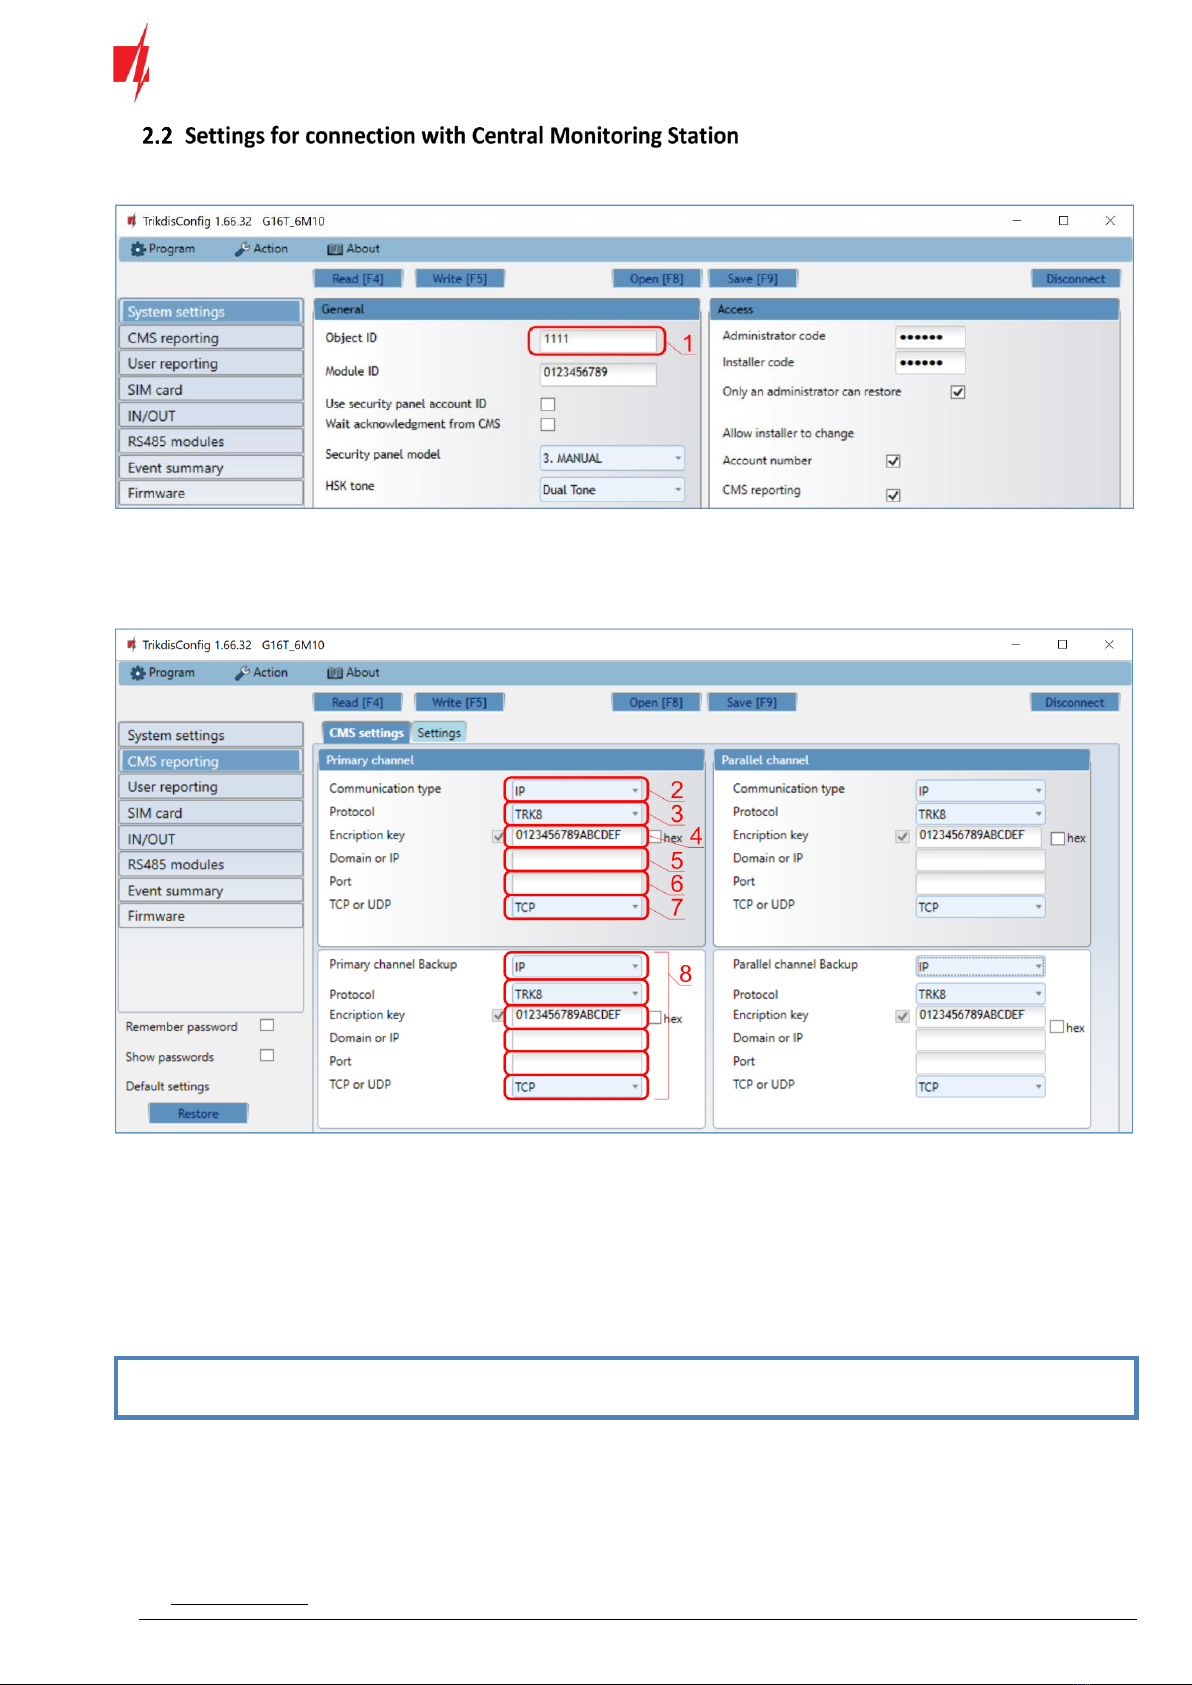
Task: Tick hex checkbox for Parallel channel encryption key
Action: [x=1058, y=838]
